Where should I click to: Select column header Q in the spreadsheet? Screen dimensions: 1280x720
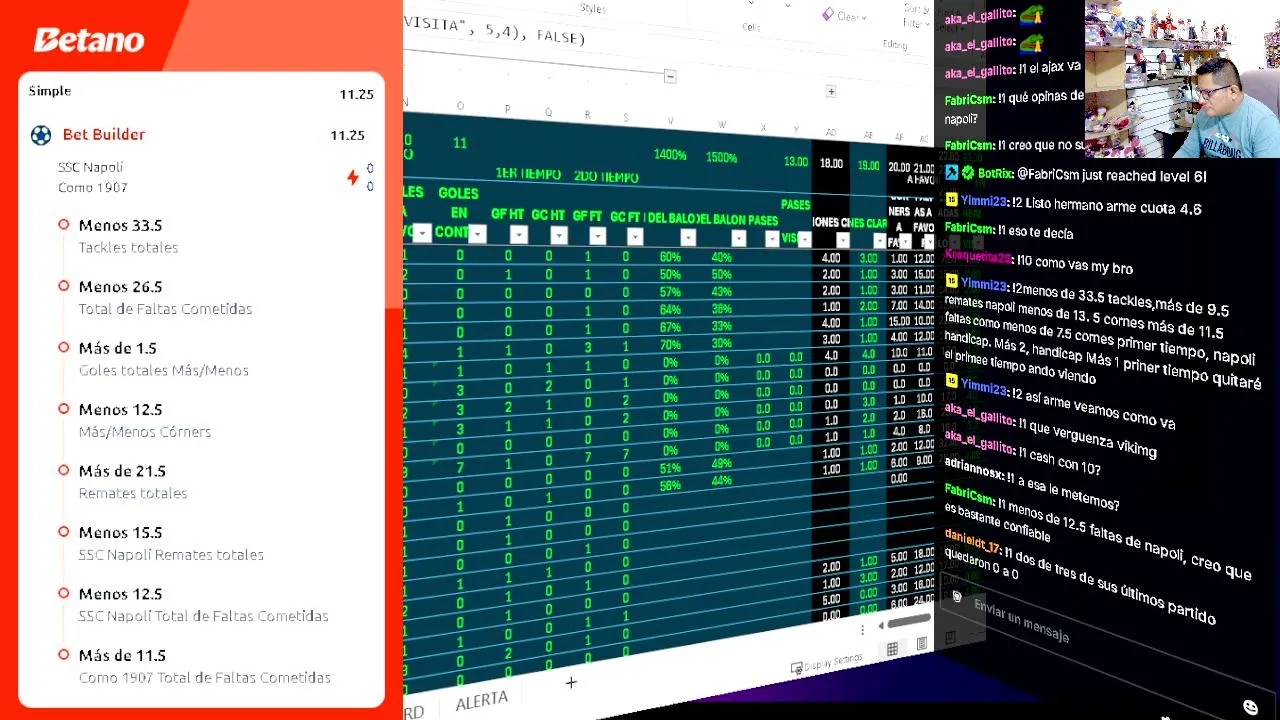(548, 111)
